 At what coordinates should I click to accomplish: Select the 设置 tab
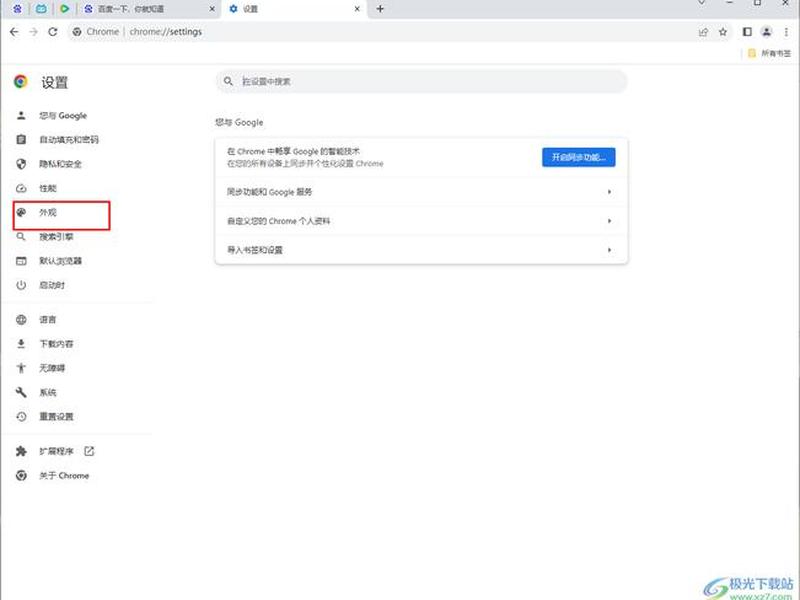coord(294,9)
